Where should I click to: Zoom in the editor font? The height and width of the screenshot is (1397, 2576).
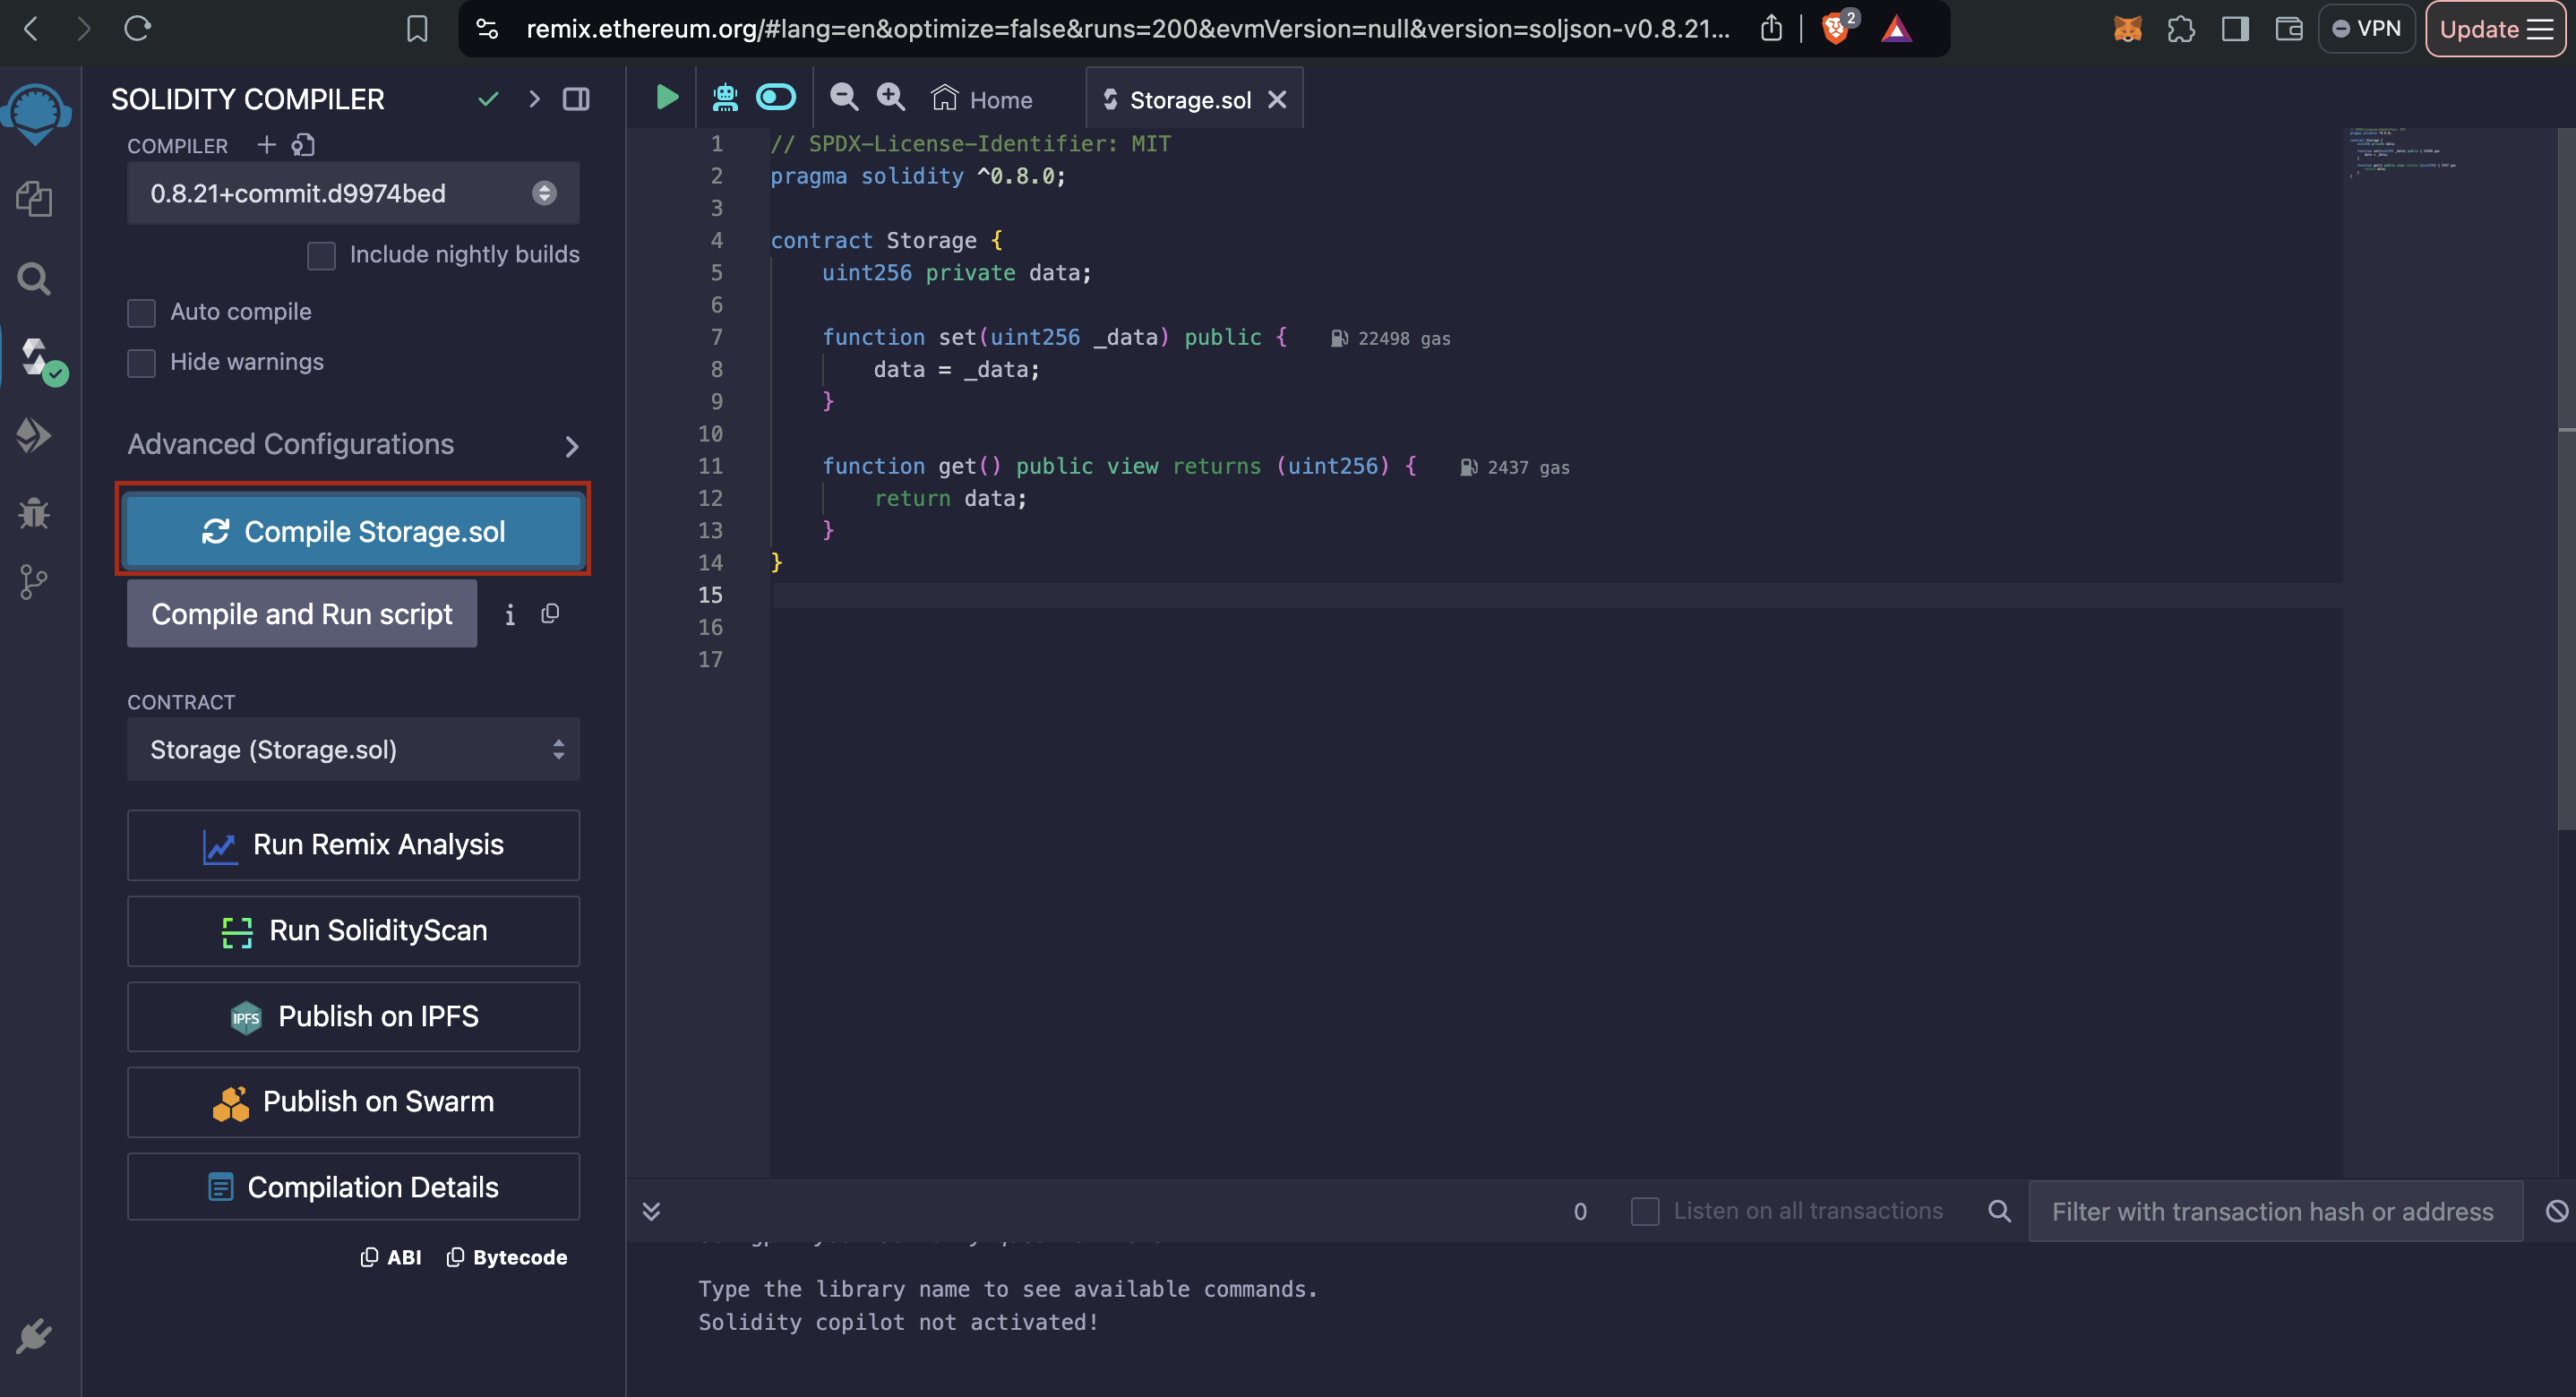click(890, 97)
